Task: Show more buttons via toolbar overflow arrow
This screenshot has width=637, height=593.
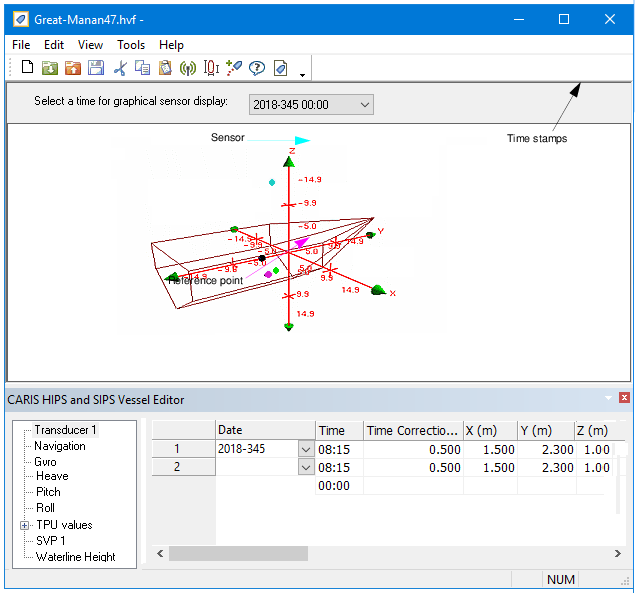Action: click(302, 73)
